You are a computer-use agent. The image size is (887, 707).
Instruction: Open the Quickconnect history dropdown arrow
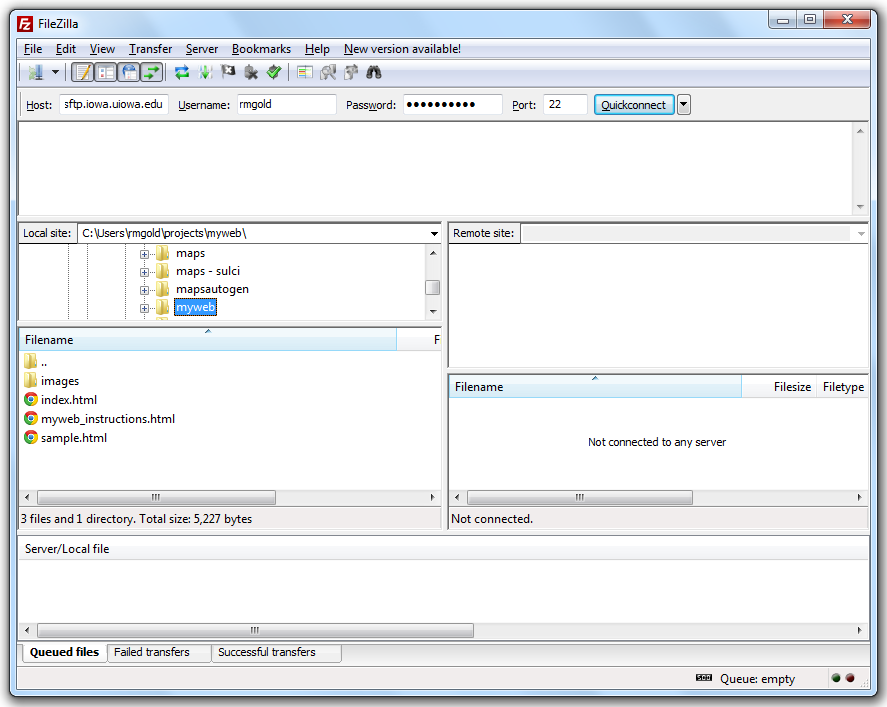(684, 105)
